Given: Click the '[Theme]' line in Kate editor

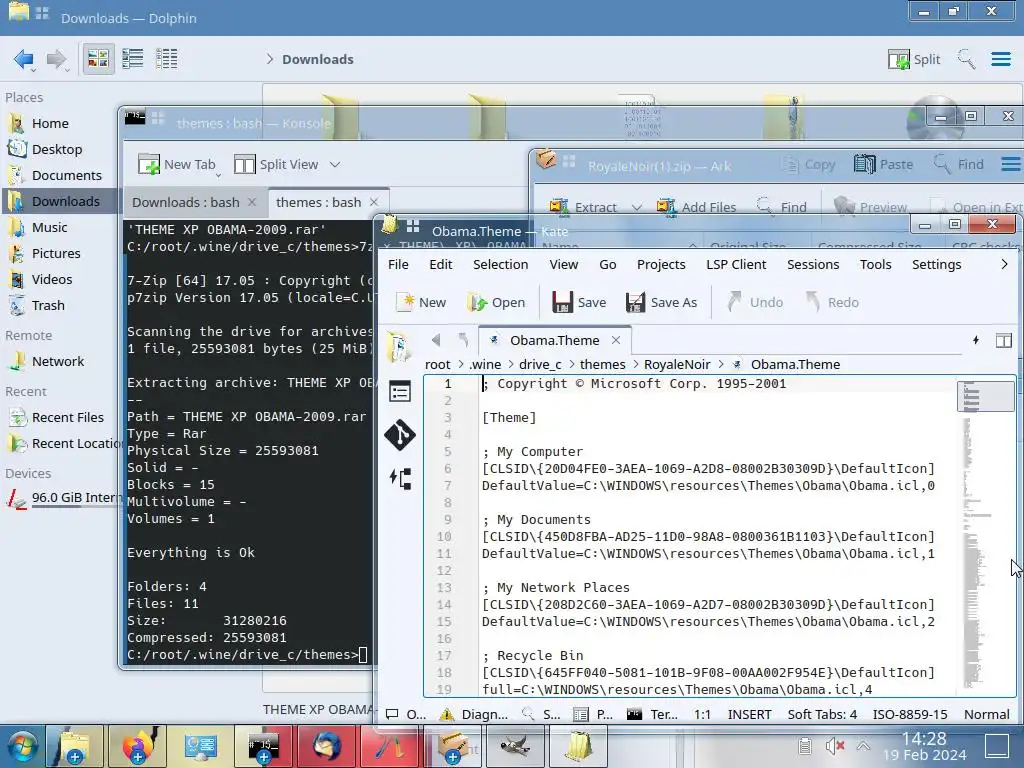Looking at the screenshot, I should 509,417.
